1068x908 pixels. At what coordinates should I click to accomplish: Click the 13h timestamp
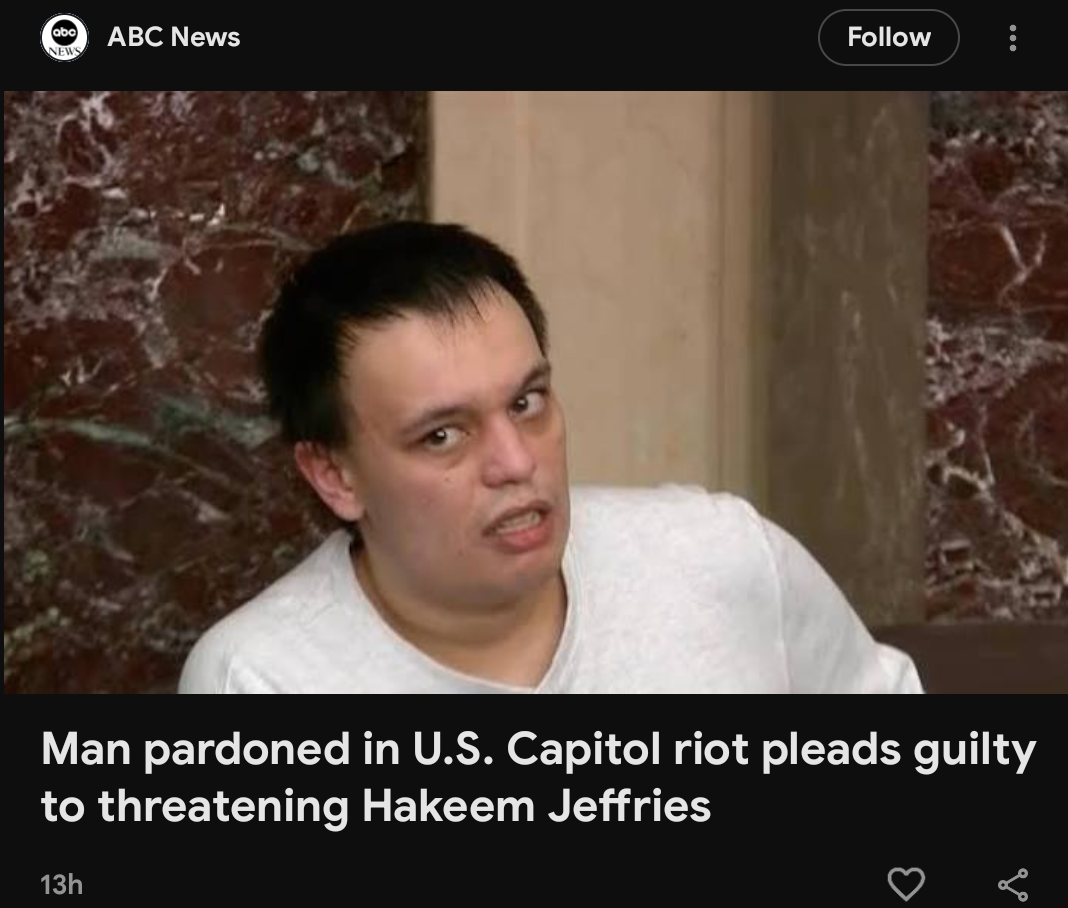pos(61,885)
